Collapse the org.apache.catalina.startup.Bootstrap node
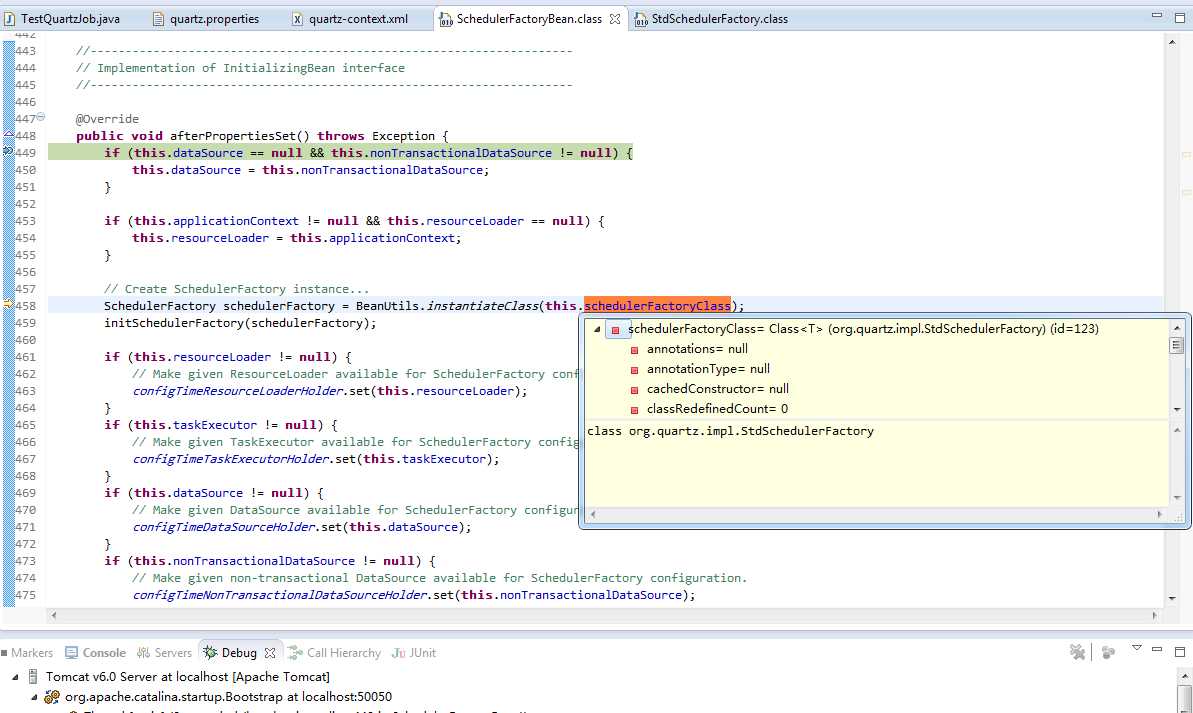This screenshot has height=713, width=1193. pyautogui.click(x=34, y=696)
